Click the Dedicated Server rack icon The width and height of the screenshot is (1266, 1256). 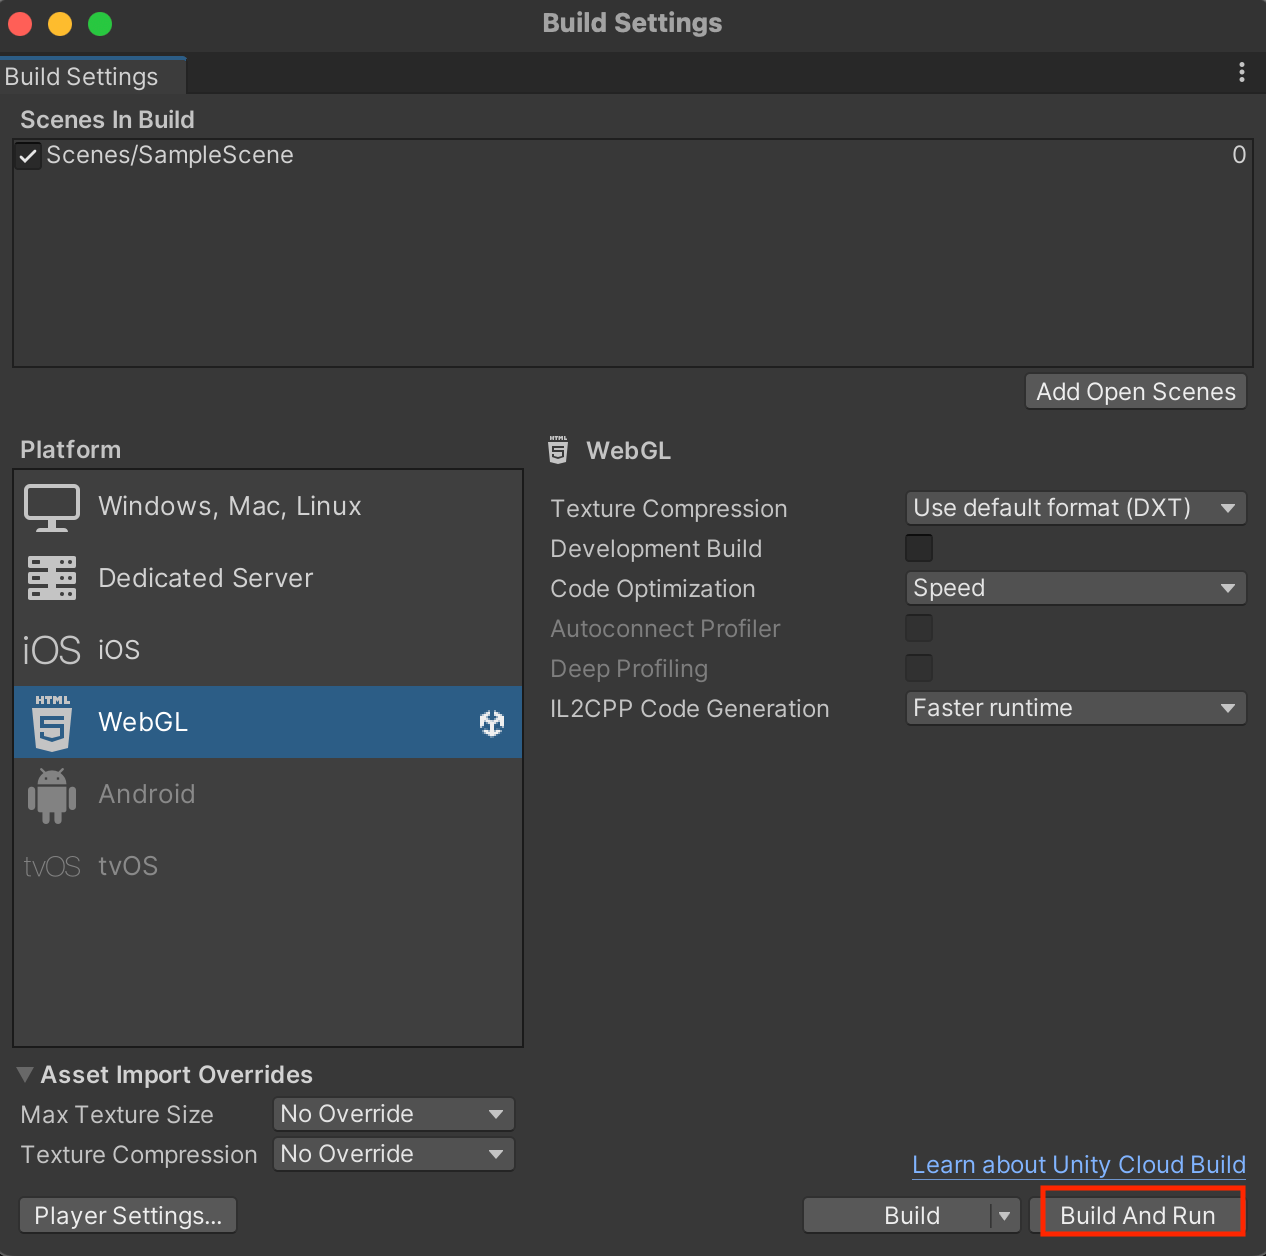pos(52,578)
